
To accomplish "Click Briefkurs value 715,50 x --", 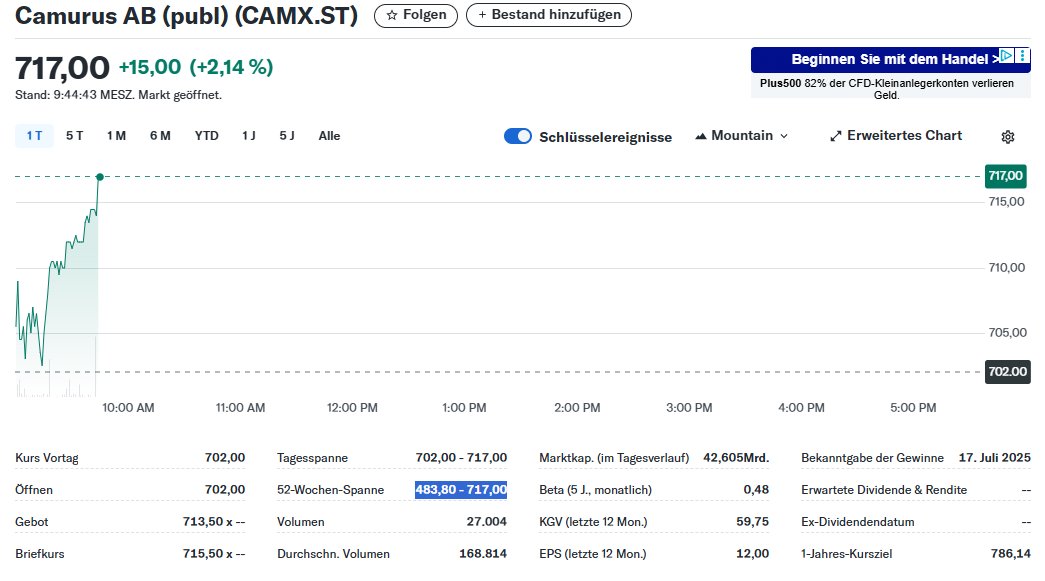I will pyautogui.click(x=214, y=554).
